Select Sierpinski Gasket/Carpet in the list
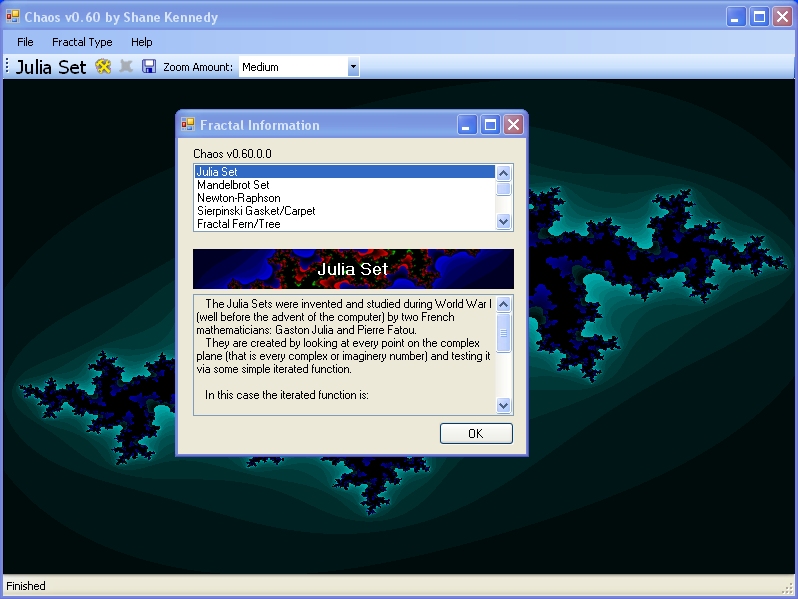The width and height of the screenshot is (798, 599). click(345, 211)
